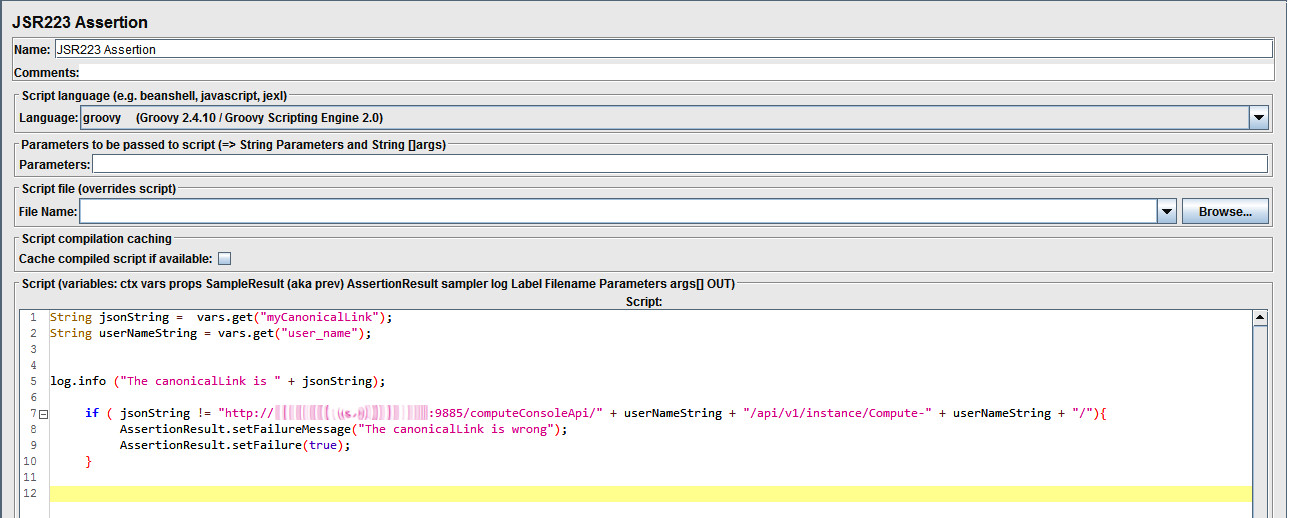This screenshot has height=518, width=1289.
Task: Click 'AssertionResult.setFailureMessage' on line 8
Action: [x=236, y=429]
